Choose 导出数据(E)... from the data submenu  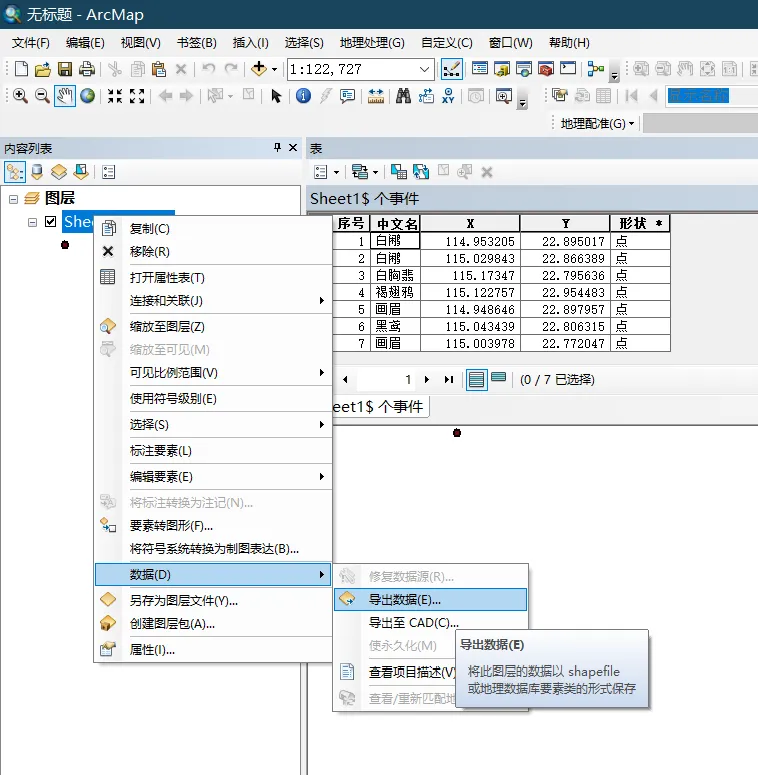click(430, 600)
